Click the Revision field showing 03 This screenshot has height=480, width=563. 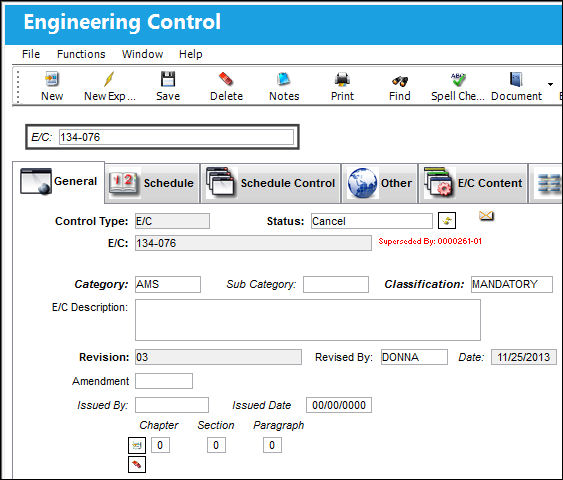click(218, 357)
